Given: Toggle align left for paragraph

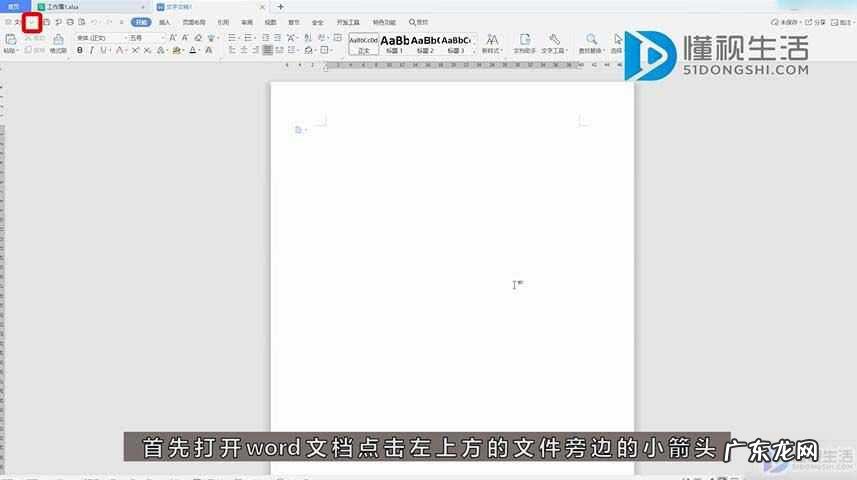Looking at the screenshot, I should click(x=232, y=50).
